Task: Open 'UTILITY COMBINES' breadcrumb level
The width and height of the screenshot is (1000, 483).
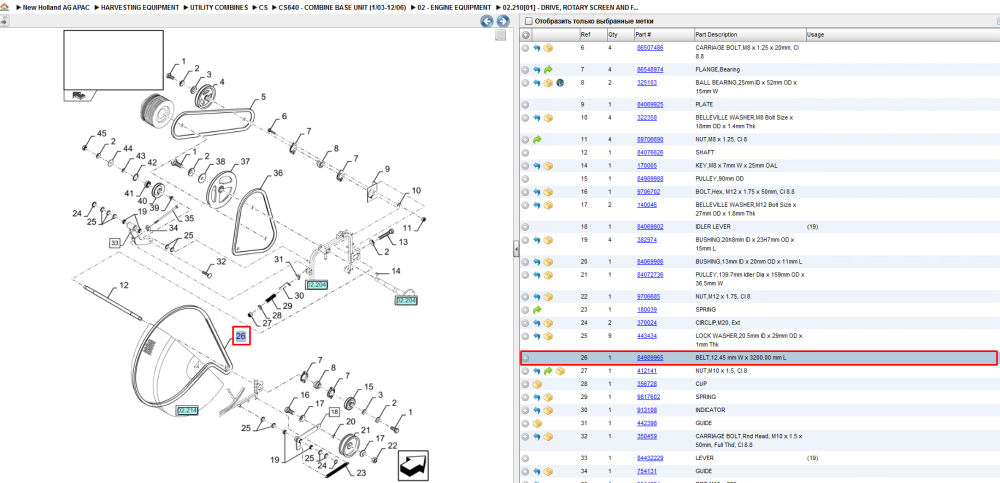Action: coord(219,7)
